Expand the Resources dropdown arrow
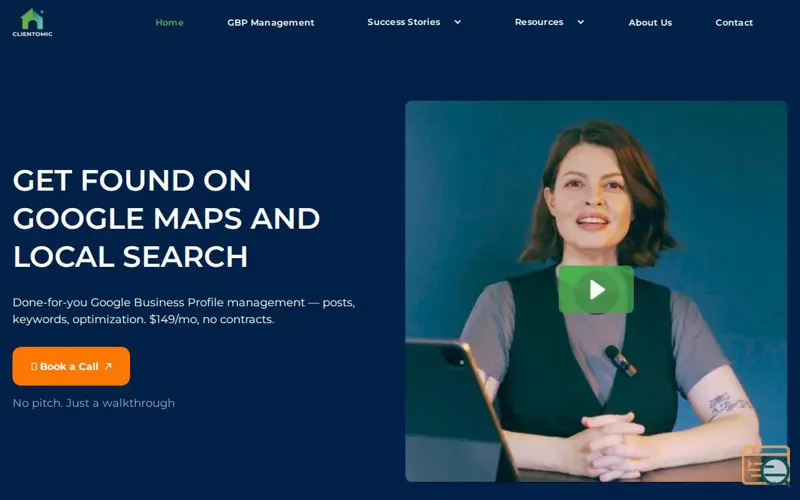 tap(581, 22)
